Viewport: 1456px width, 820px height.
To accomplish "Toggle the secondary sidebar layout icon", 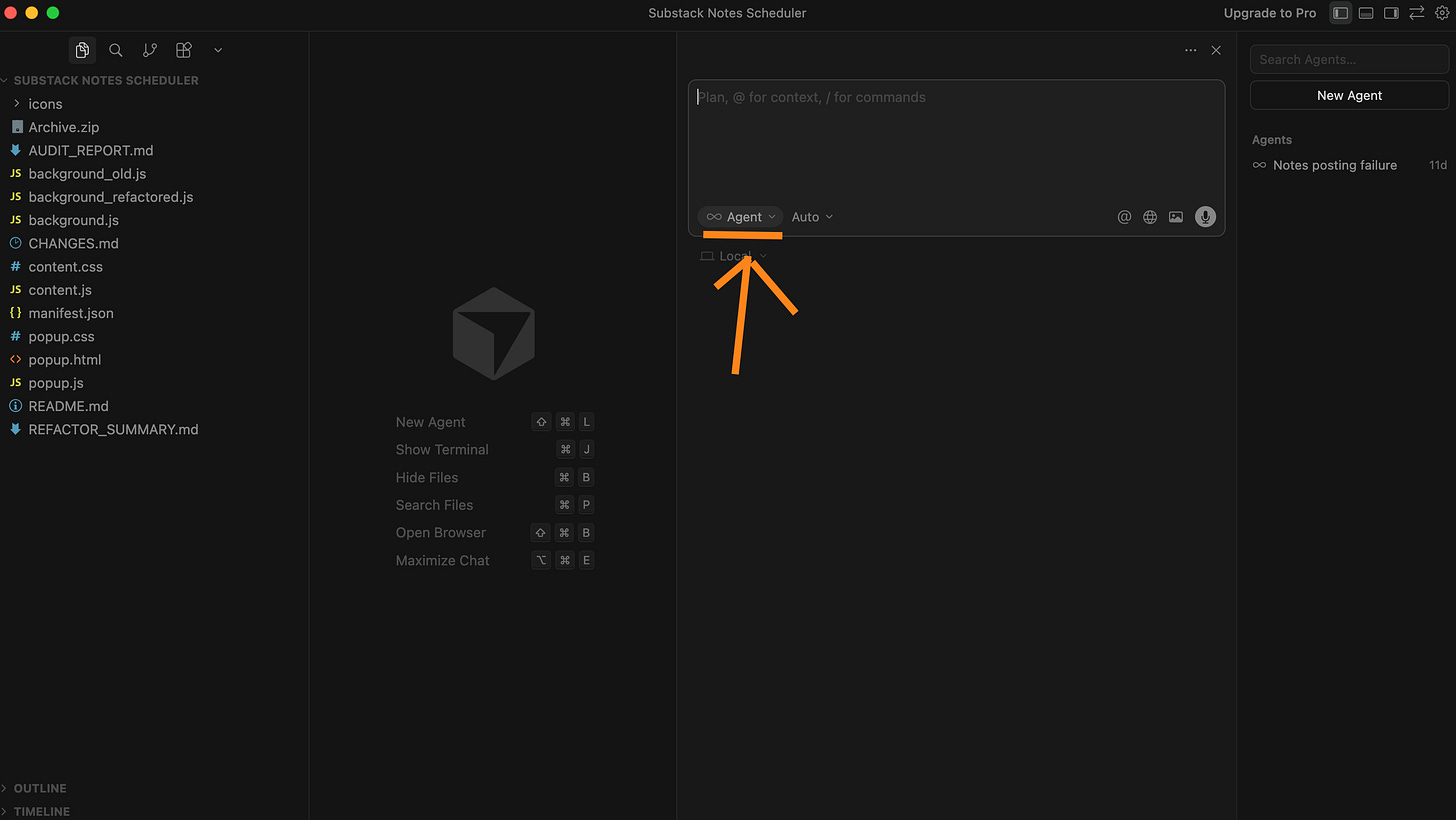I will coord(1391,13).
